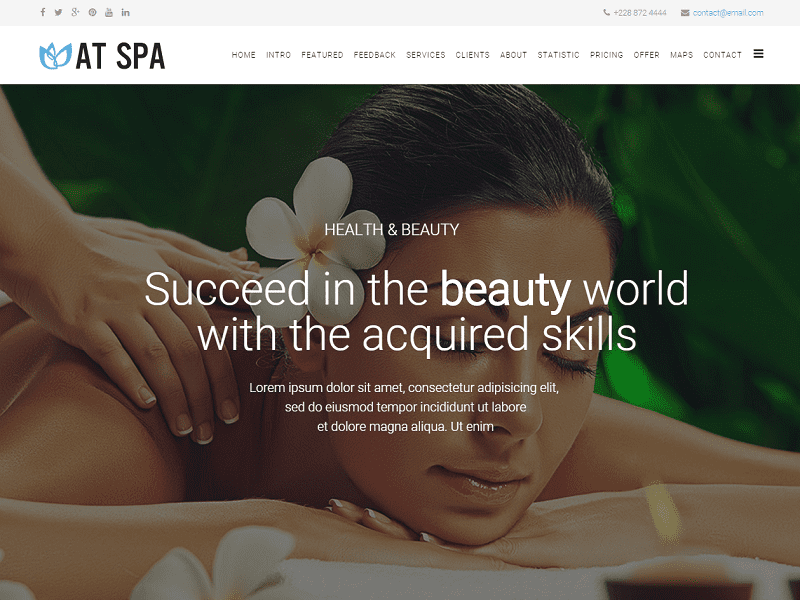This screenshot has width=800, height=600.
Task: Open the YouTube social icon
Action: click(x=109, y=12)
